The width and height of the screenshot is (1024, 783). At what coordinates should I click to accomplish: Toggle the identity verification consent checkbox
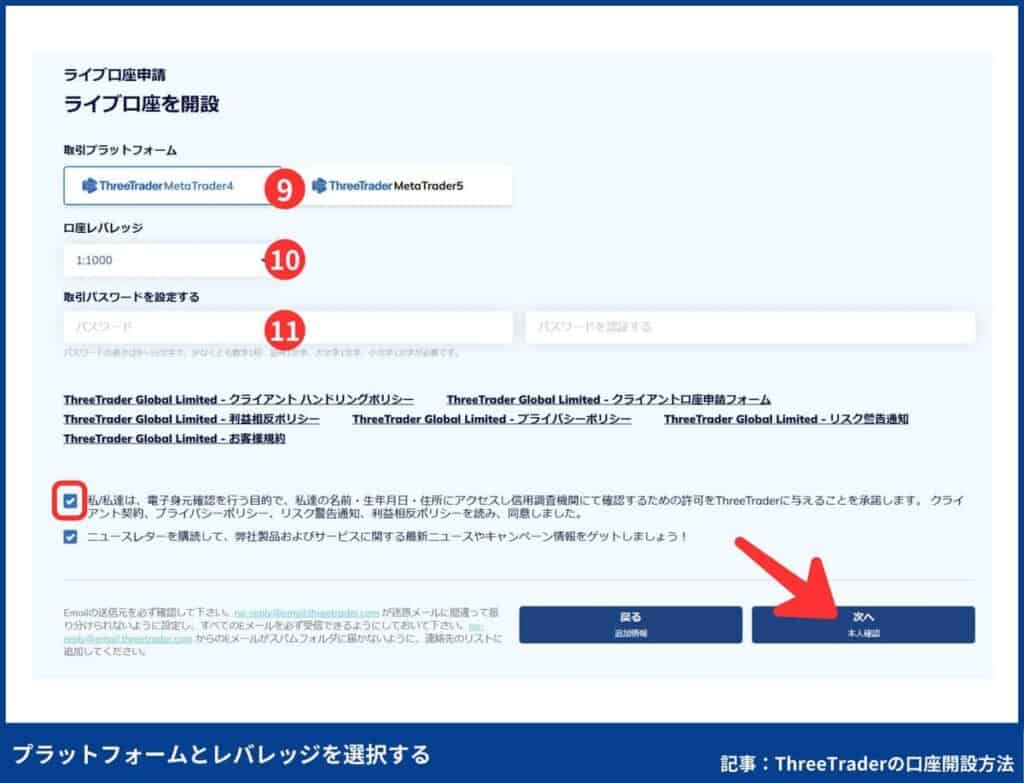coord(70,501)
